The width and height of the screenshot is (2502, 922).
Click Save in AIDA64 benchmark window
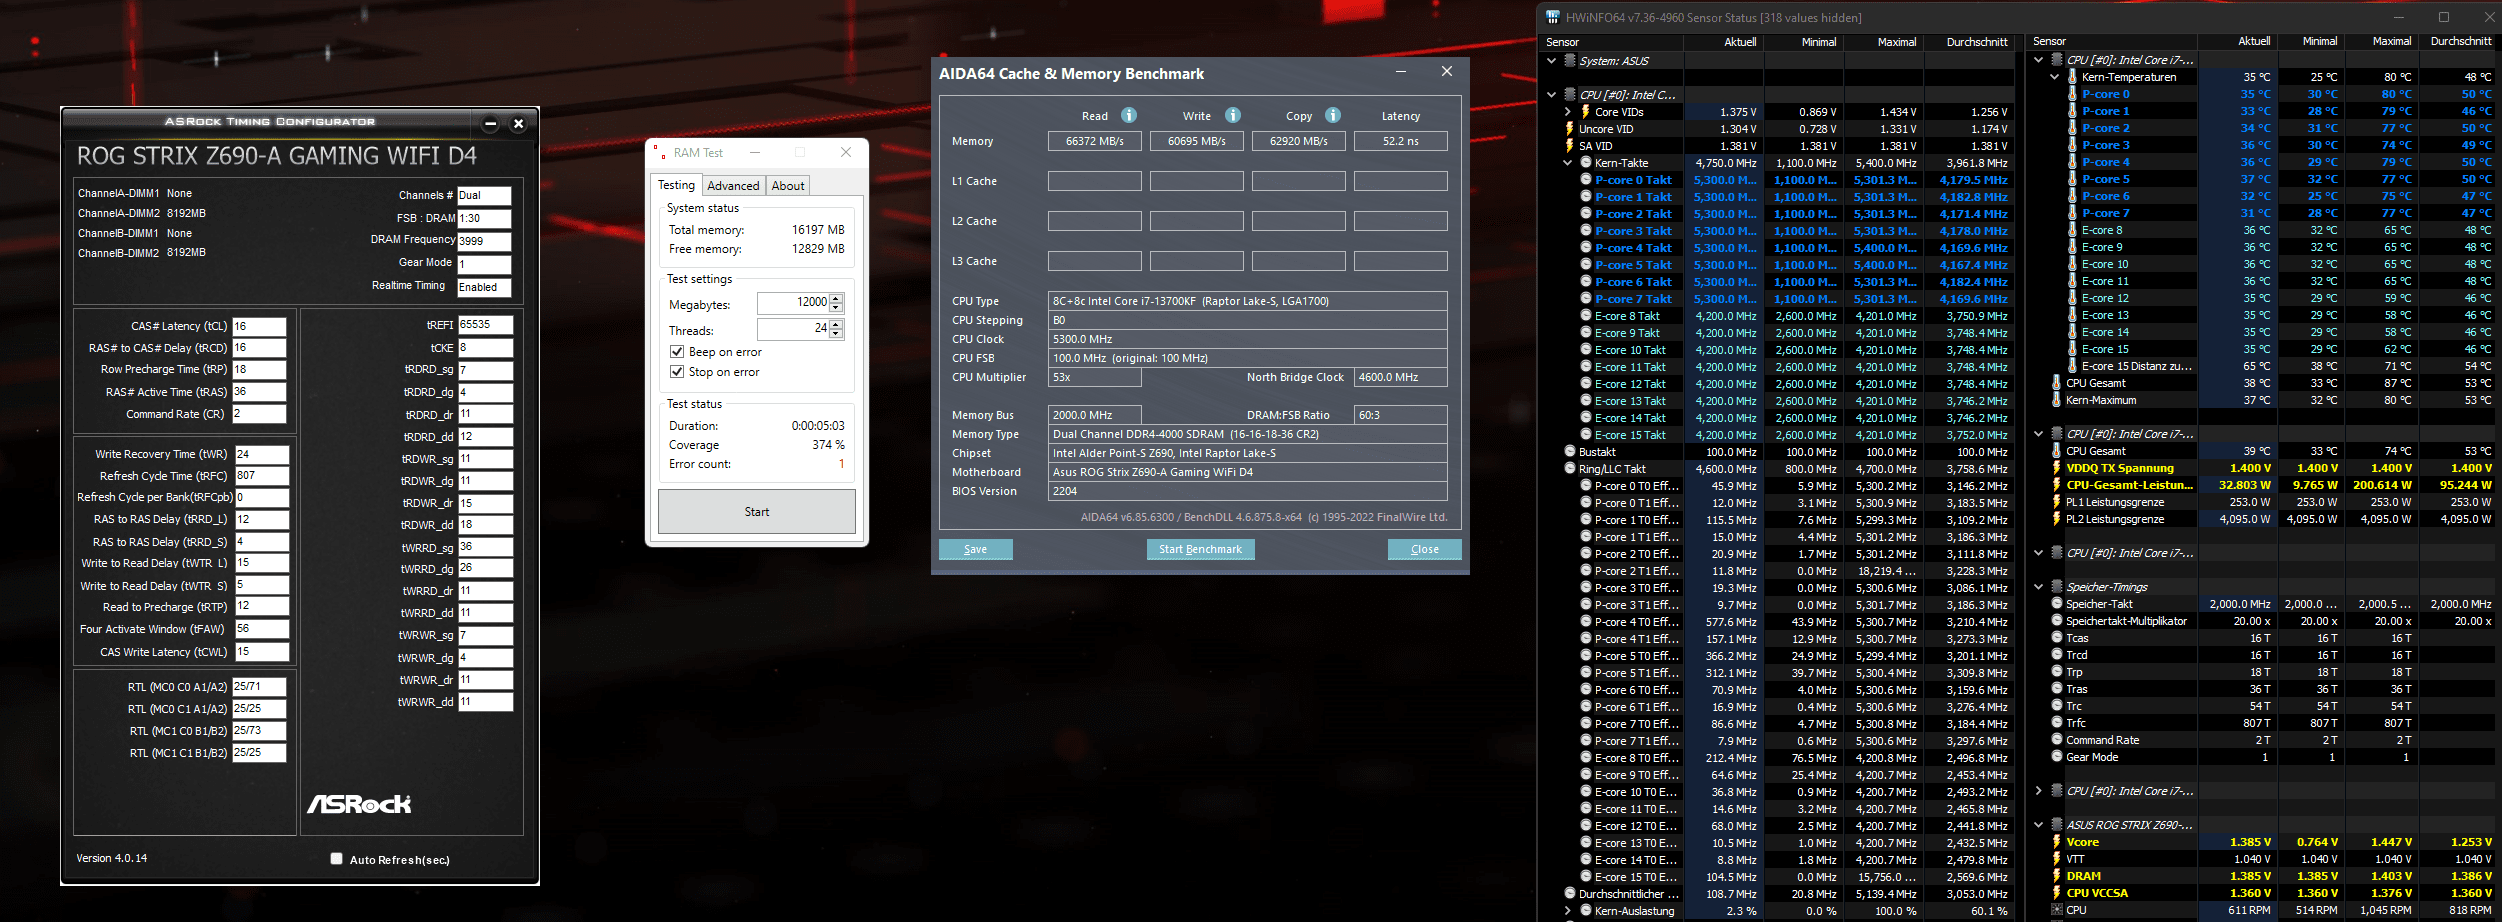(976, 549)
